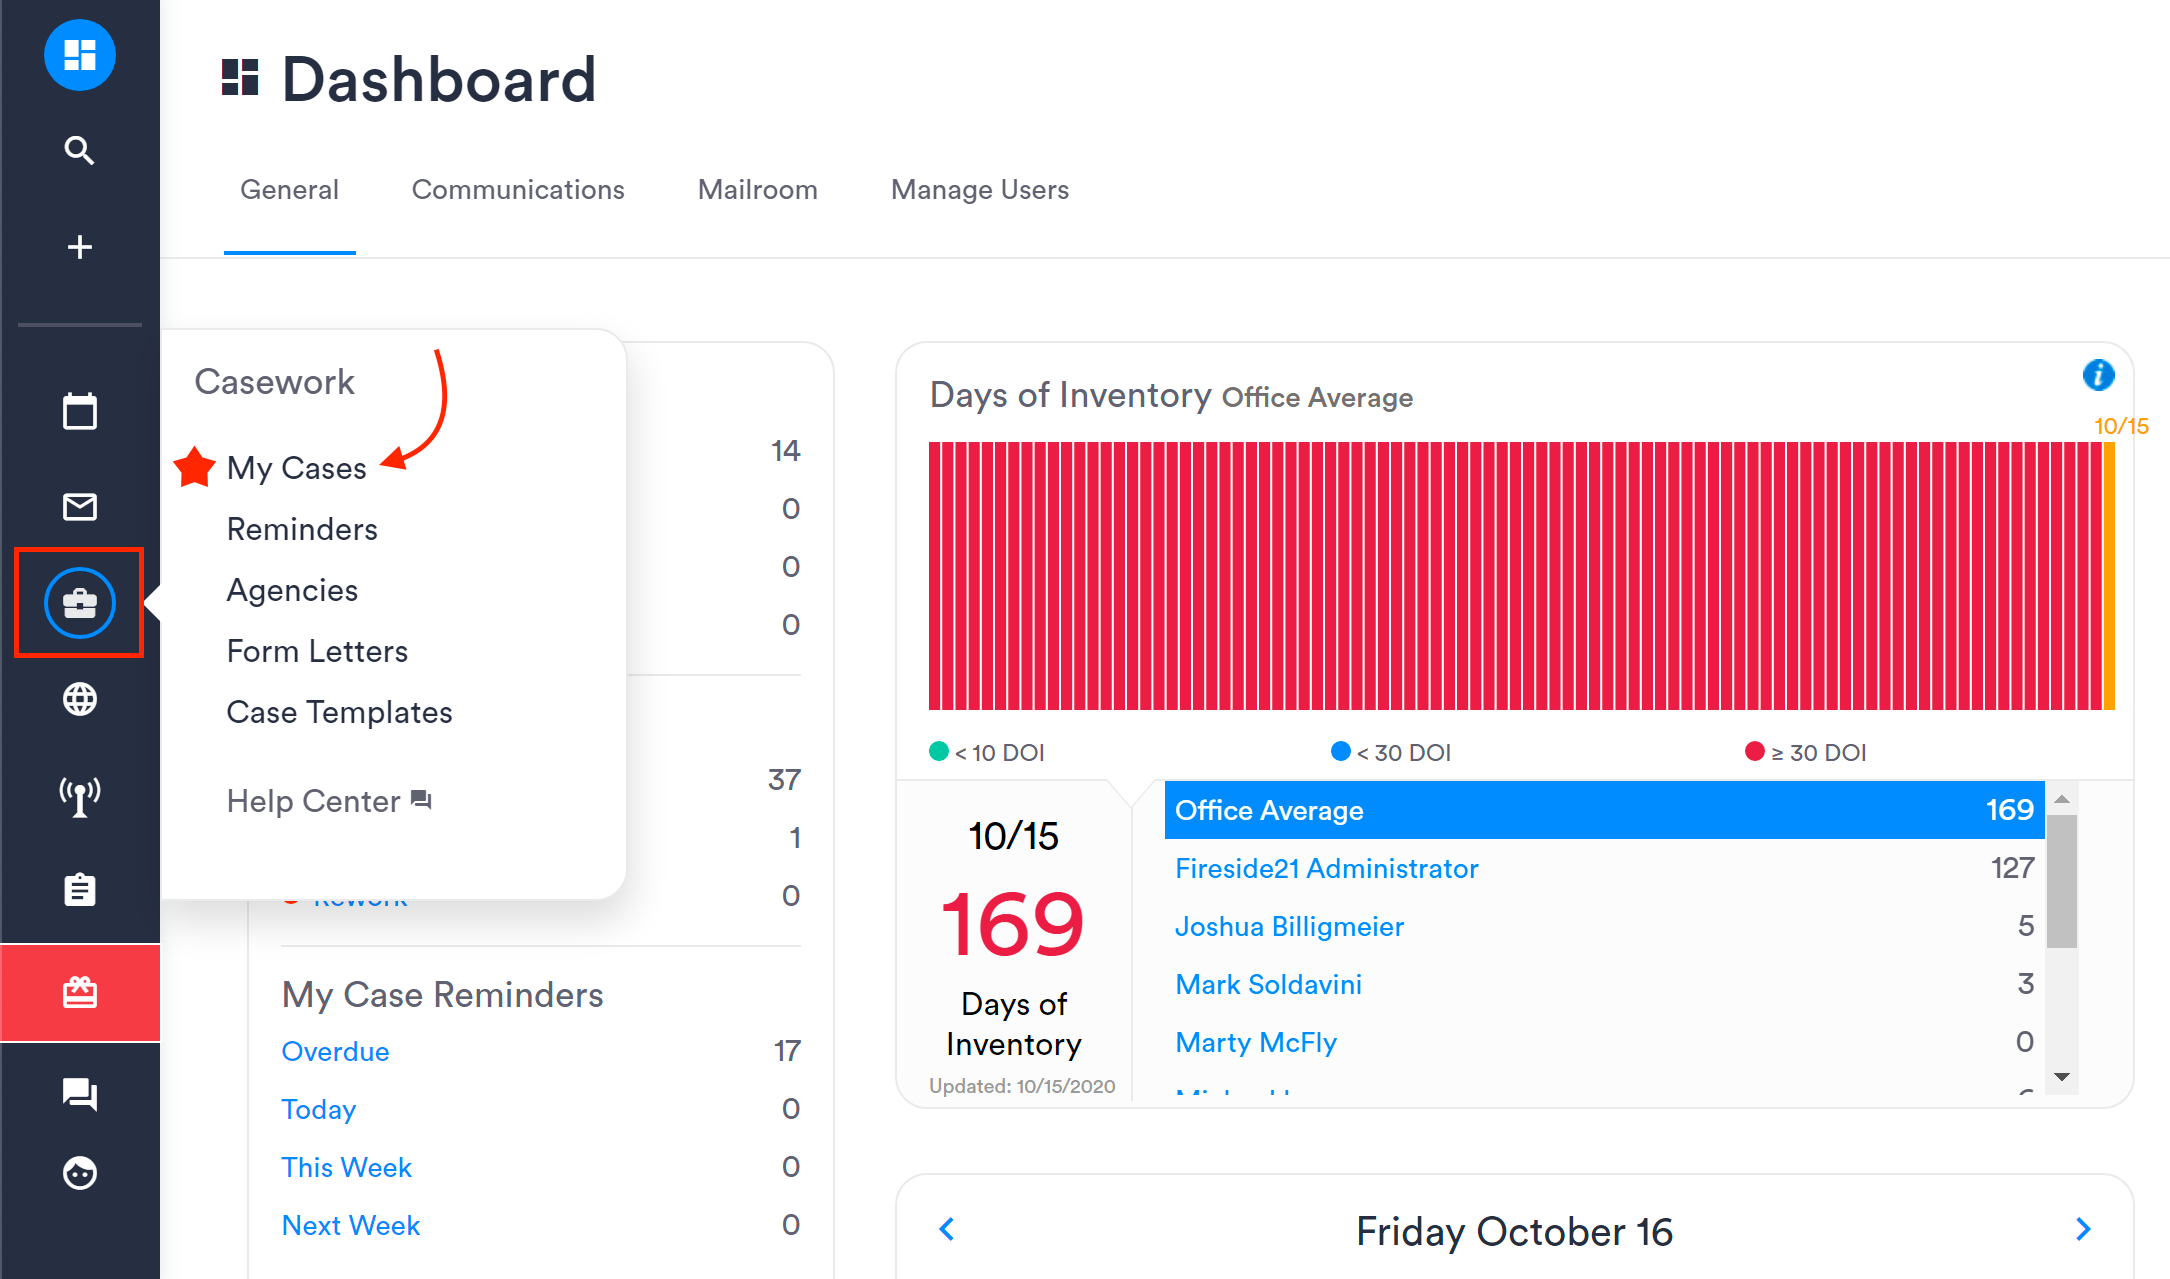The image size is (2170, 1279).
Task: Open the clipboard icon in sidebar
Action: point(79,889)
